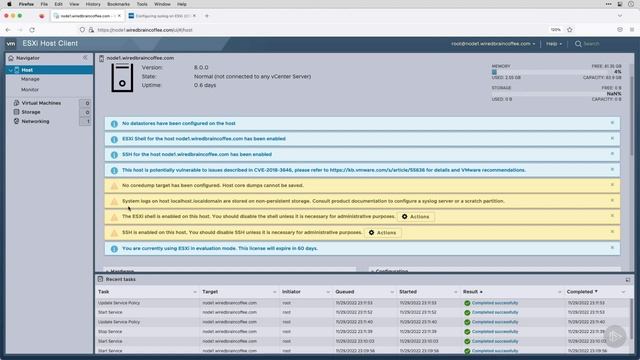
Task: Click the host server icon beside Version
Action: (x=122, y=78)
